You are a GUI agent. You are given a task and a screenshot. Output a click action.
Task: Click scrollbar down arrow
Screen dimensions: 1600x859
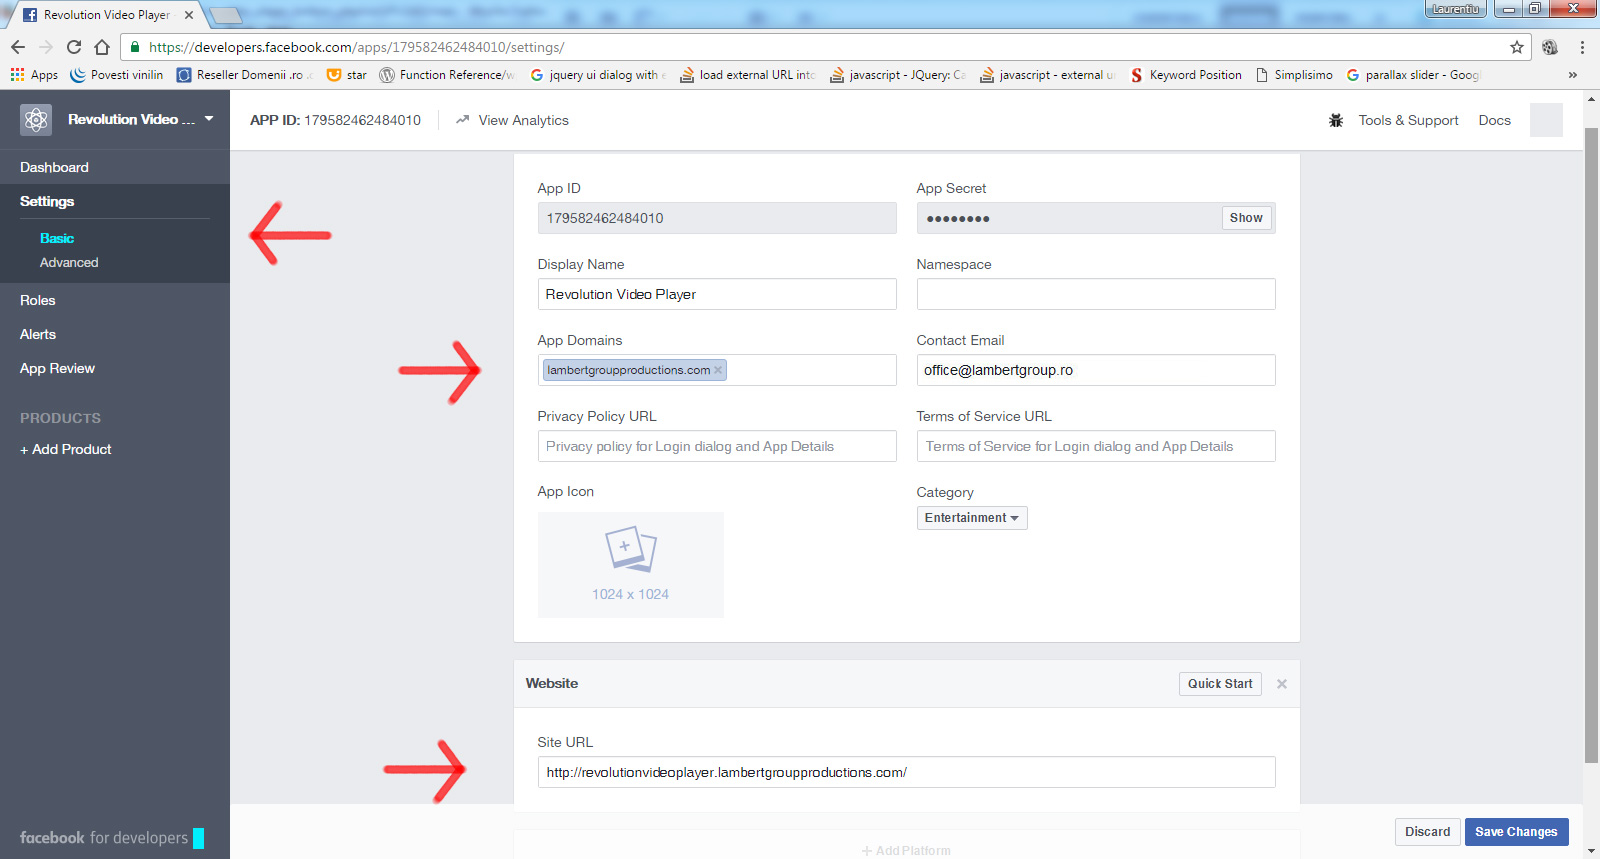click(1591, 851)
